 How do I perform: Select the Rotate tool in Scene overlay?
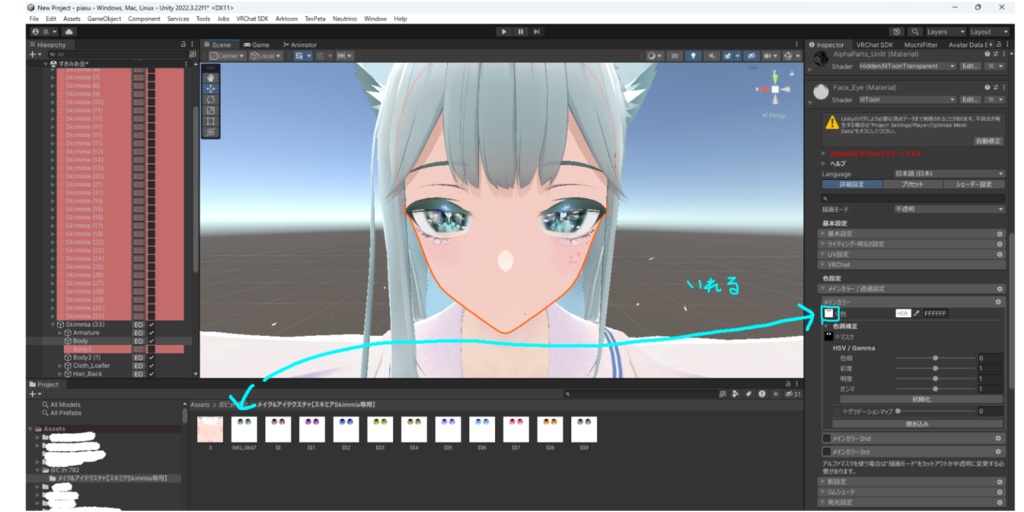[x=210, y=99]
